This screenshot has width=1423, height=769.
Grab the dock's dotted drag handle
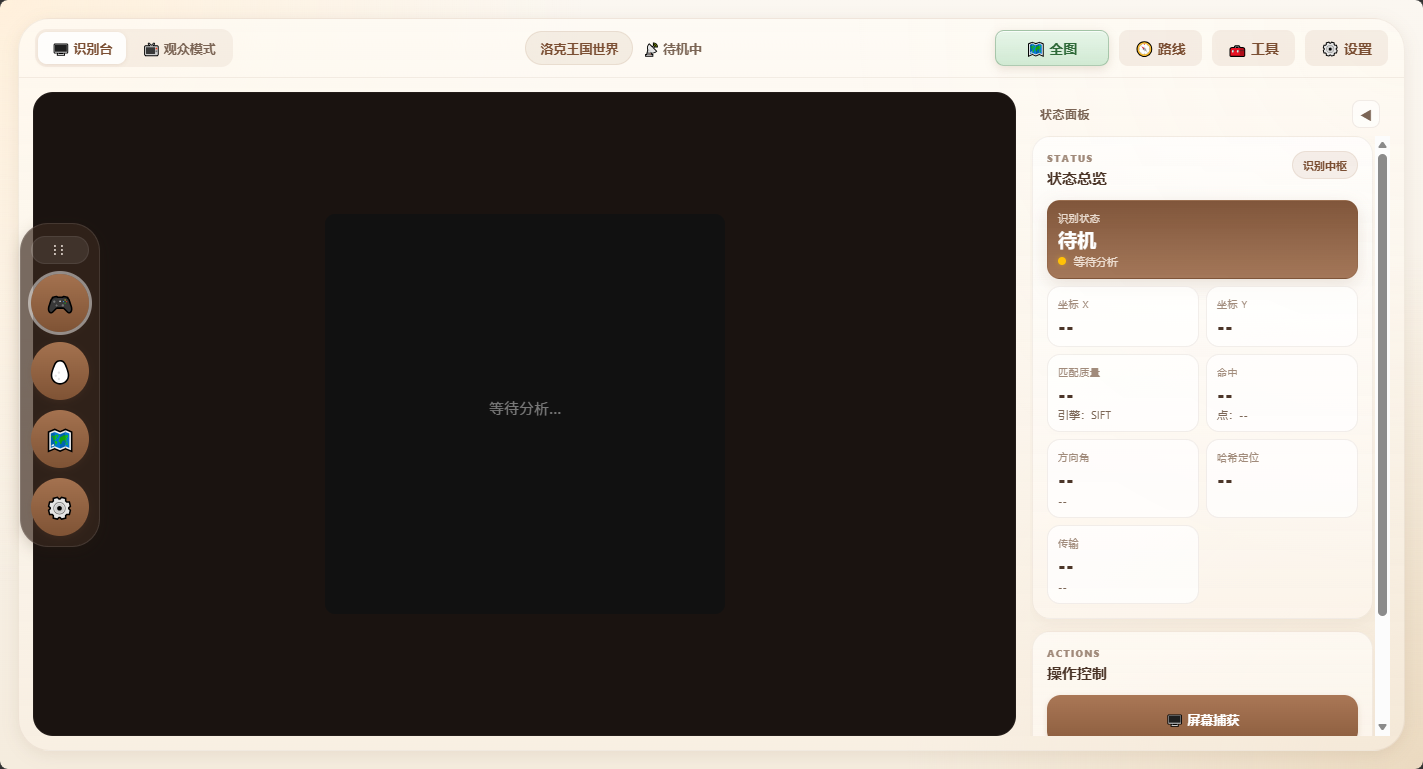pyautogui.click(x=59, y=250)
